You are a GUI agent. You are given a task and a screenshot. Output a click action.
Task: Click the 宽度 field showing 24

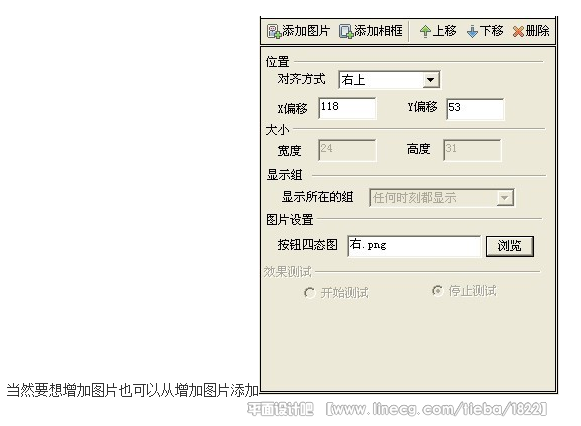[347, 150]
